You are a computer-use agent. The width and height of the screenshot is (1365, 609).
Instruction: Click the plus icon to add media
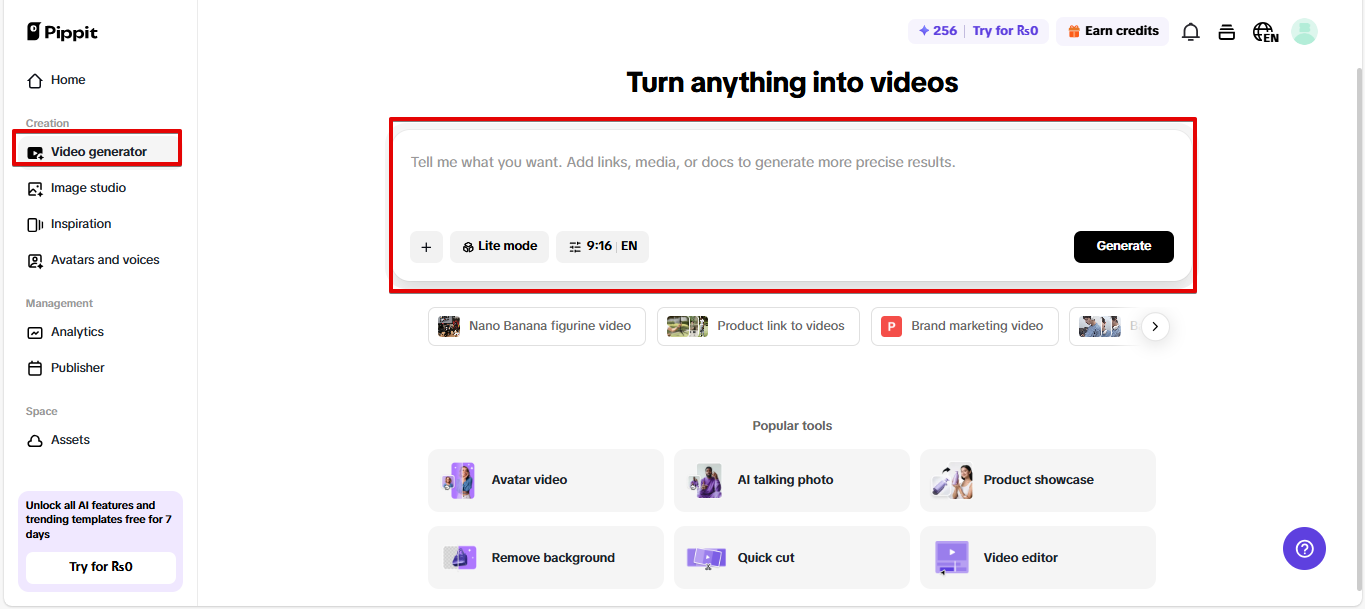click(426, 247)
